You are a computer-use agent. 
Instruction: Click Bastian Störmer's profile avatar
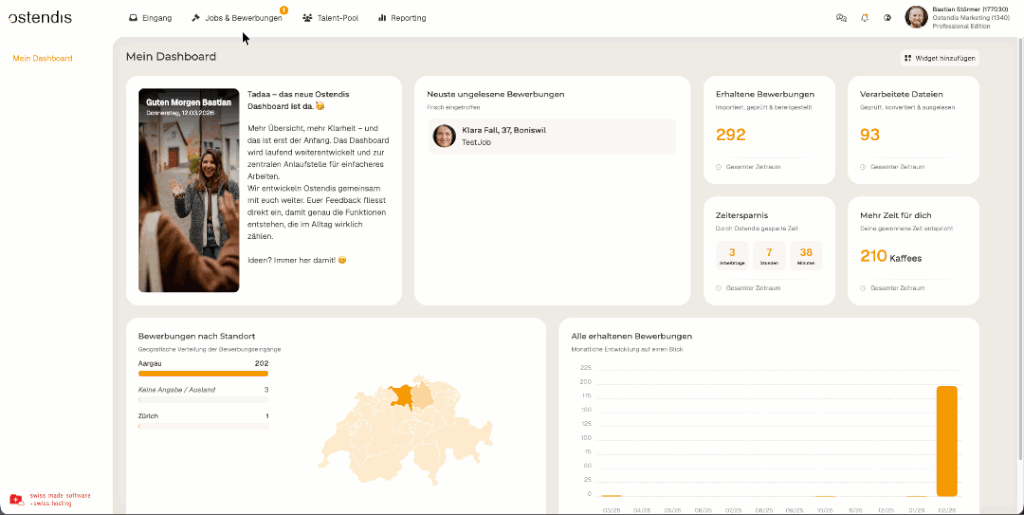[916, 17]
